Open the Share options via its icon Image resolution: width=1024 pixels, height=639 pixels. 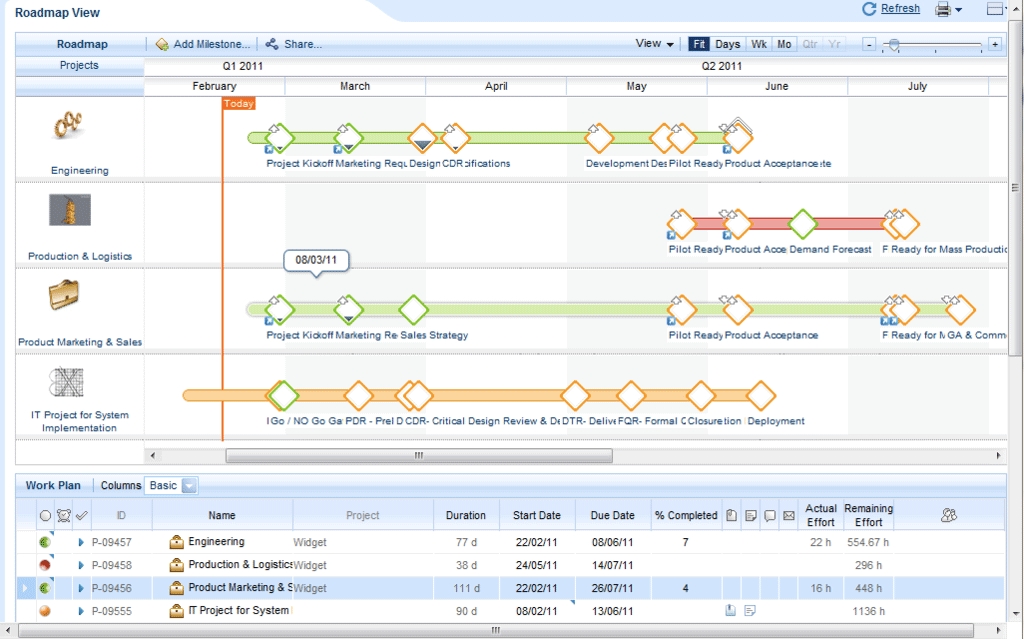coord(271,44)
